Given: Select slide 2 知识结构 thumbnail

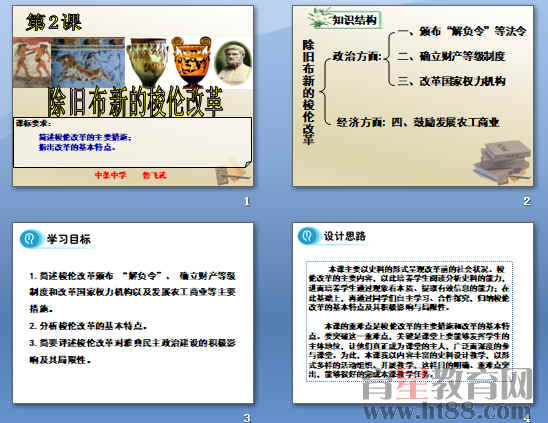Looking at the screenshot, I should click(413, 96).
